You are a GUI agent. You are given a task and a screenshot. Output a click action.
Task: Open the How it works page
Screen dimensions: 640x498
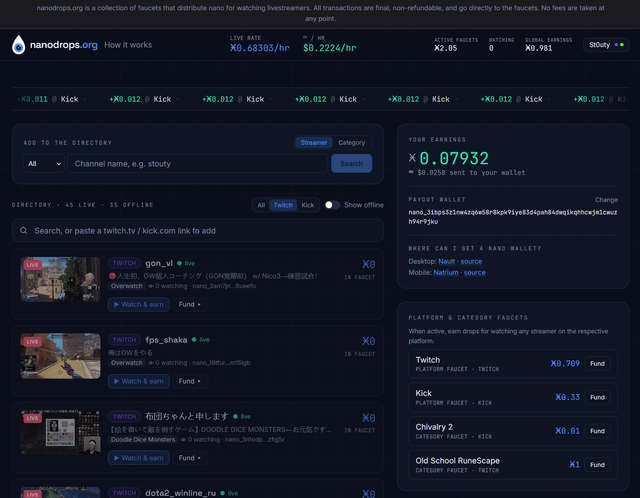click(x=128, y=45)
